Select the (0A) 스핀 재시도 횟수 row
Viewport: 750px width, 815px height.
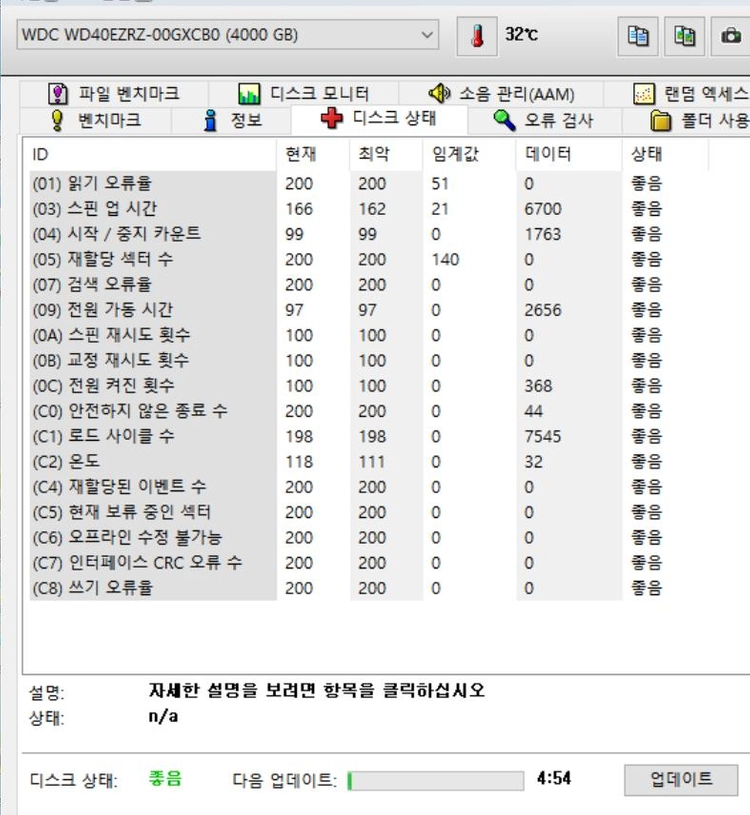[369, 335]
